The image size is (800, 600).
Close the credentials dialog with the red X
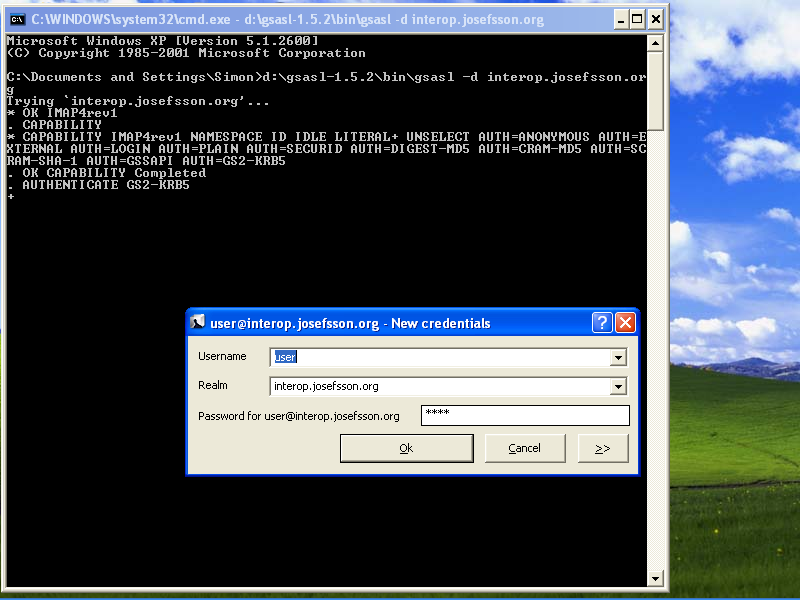coord(625,322)
